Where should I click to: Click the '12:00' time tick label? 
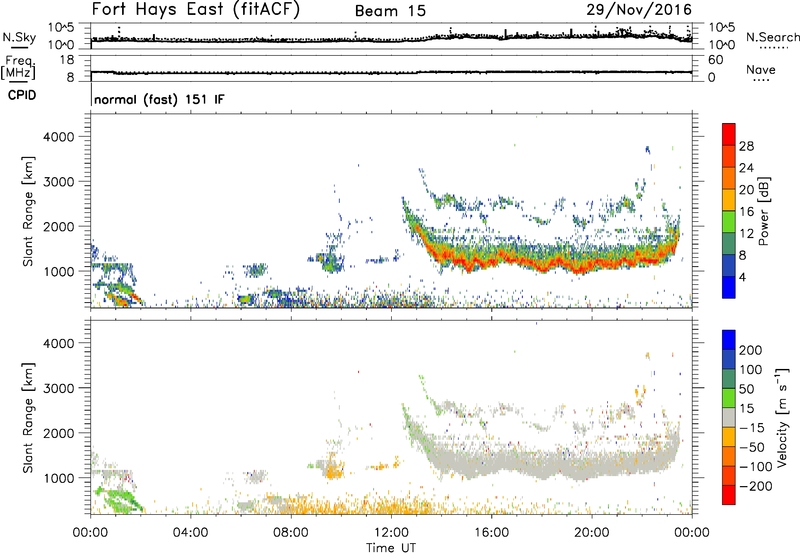391,533
